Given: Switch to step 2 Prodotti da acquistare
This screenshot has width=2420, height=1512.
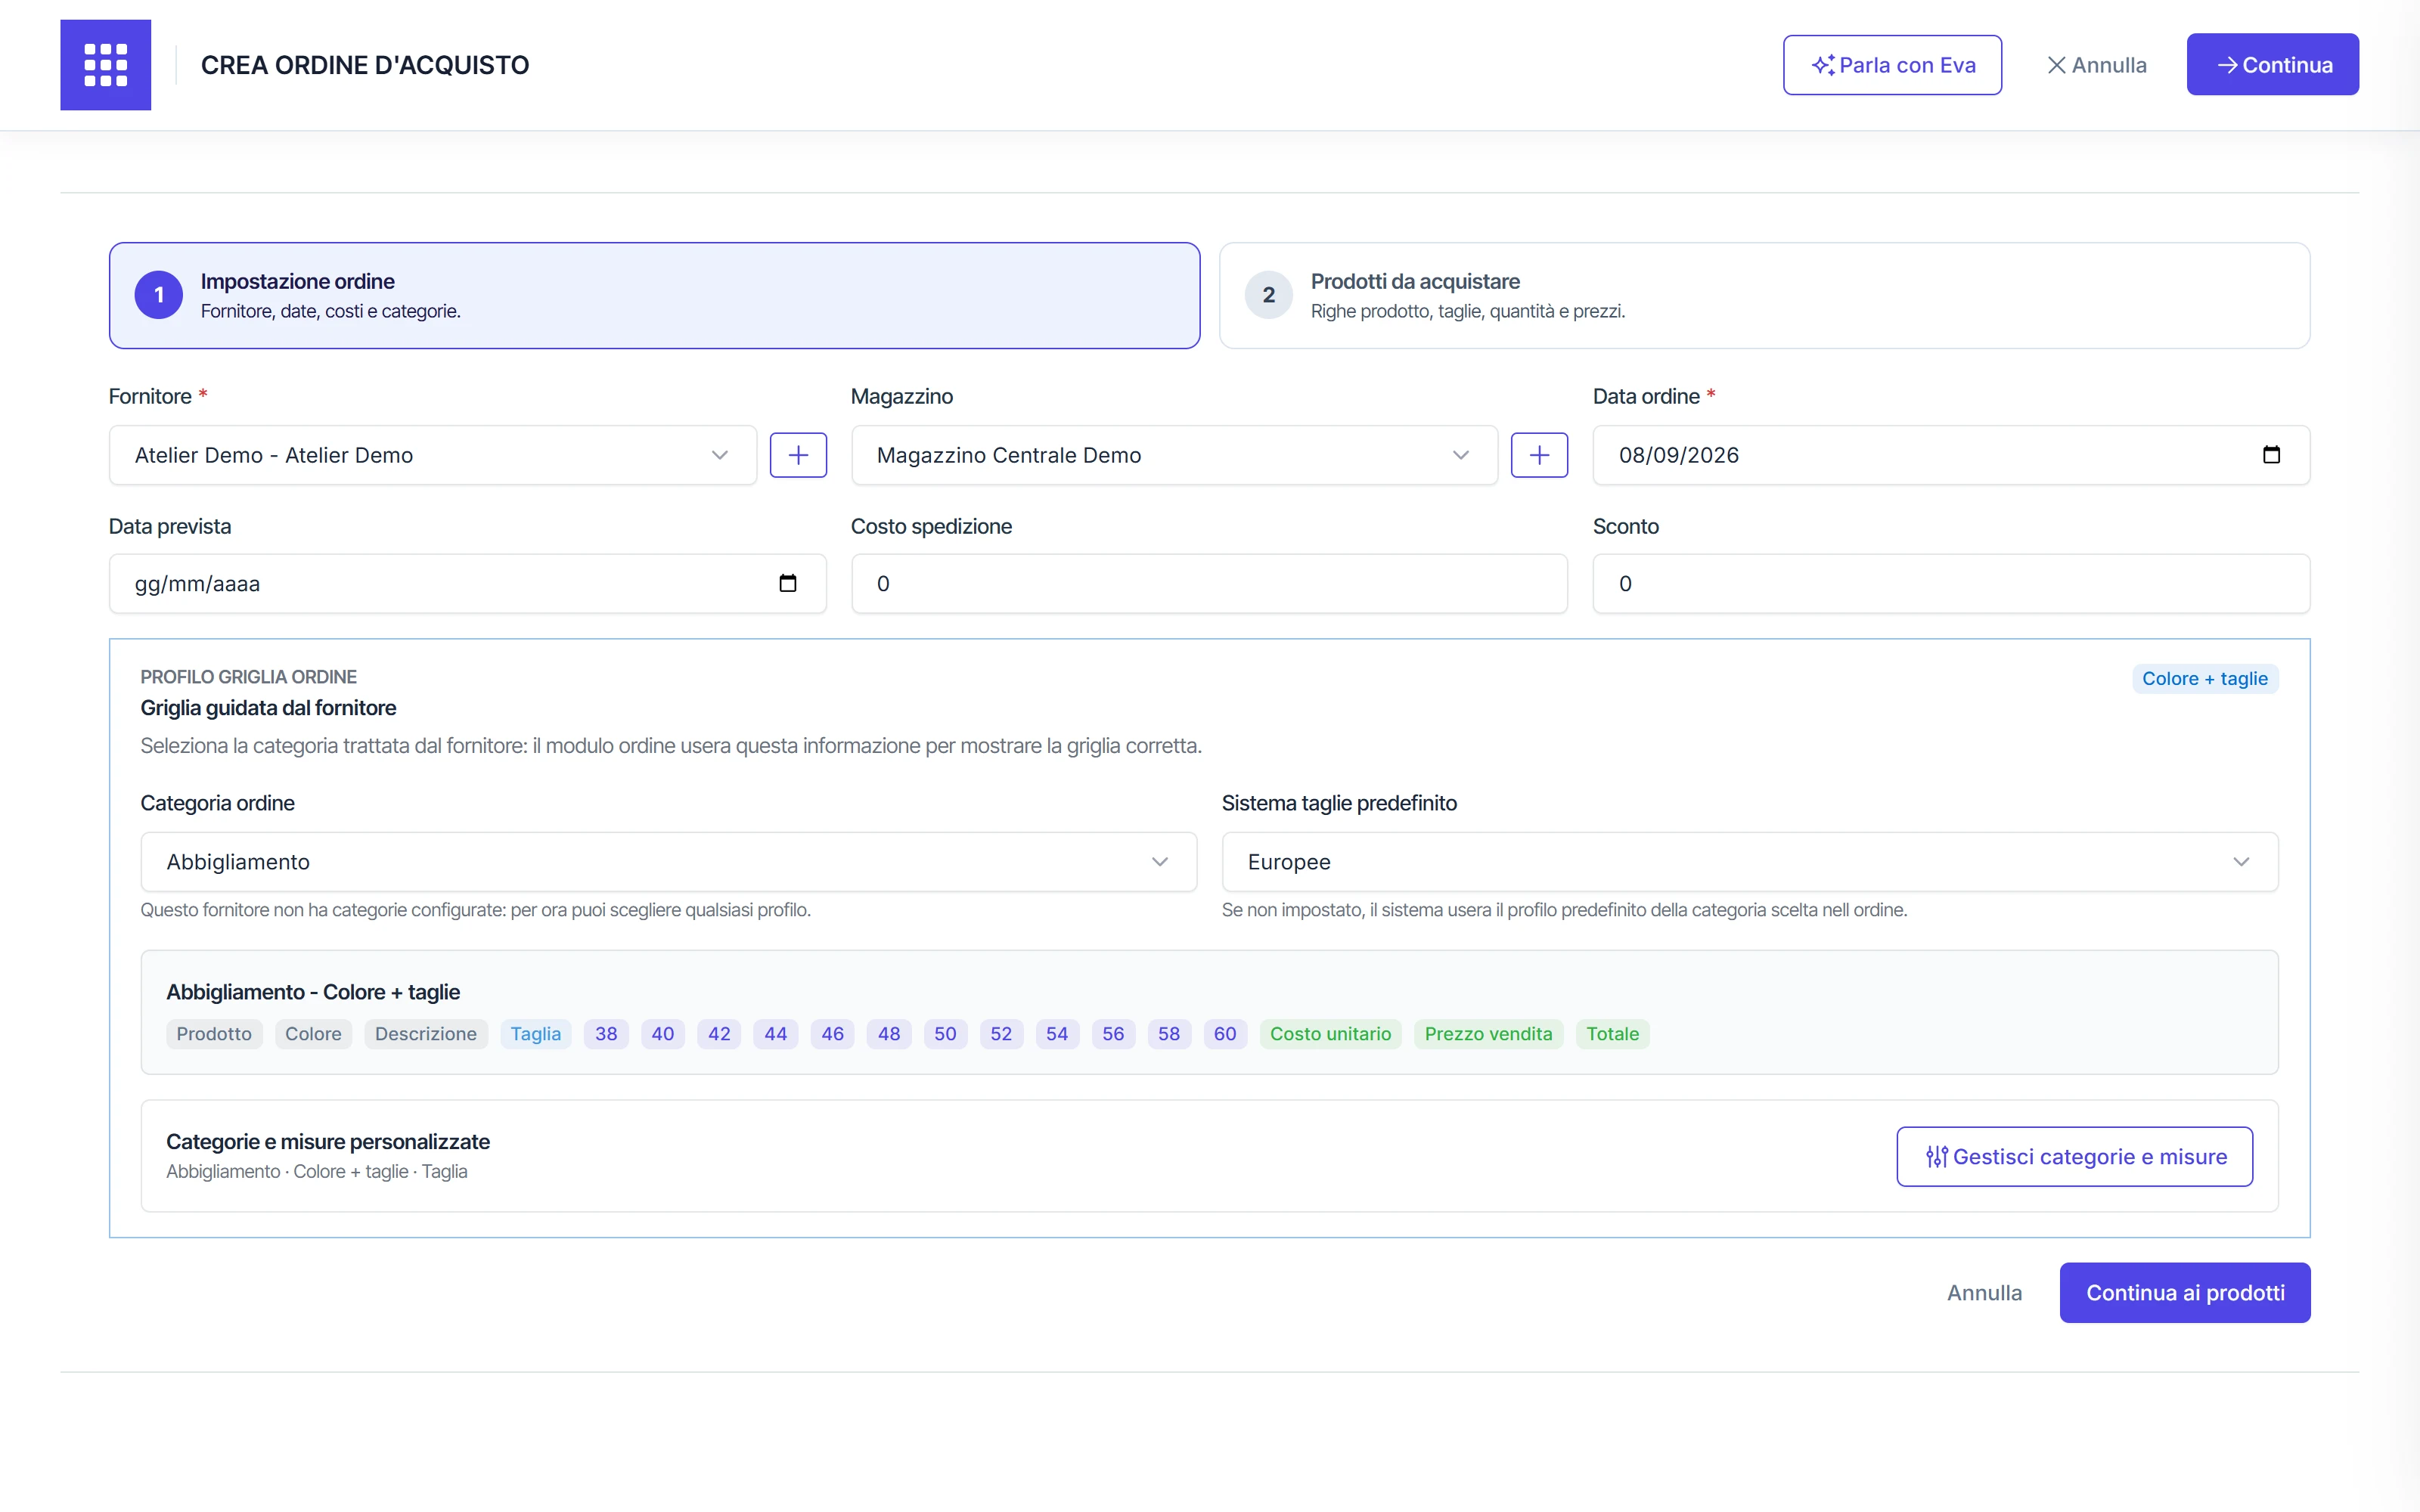Looking at the screenshot, I should (1764, 295).
